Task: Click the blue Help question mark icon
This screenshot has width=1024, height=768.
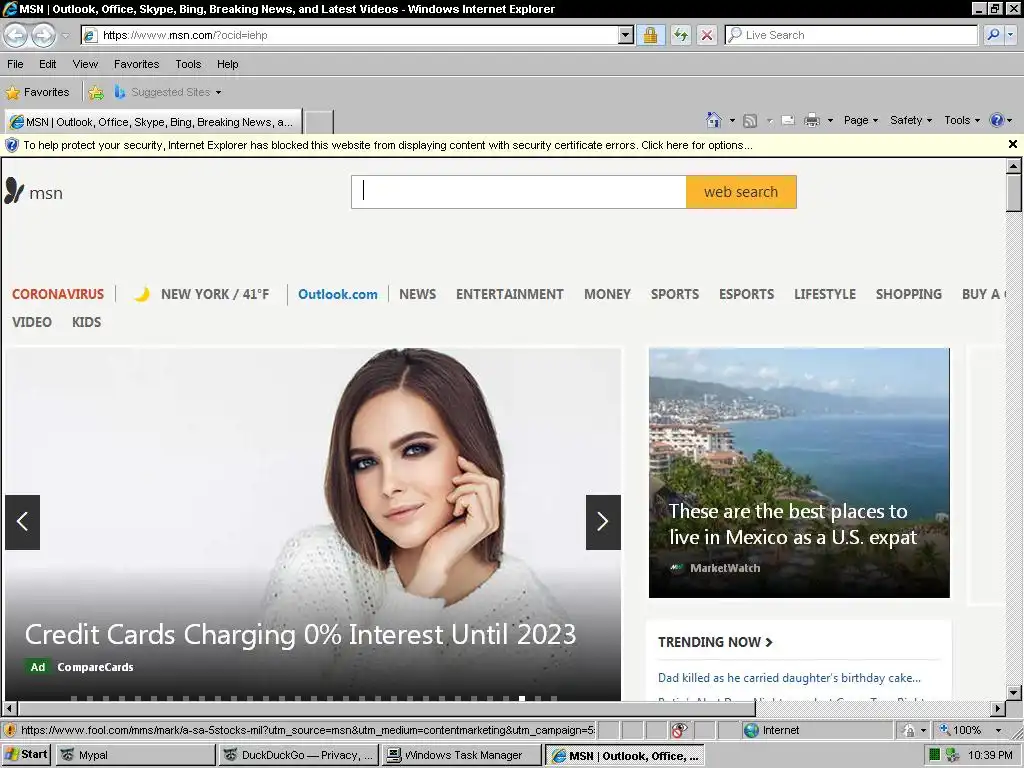Action: click(997, 120)
